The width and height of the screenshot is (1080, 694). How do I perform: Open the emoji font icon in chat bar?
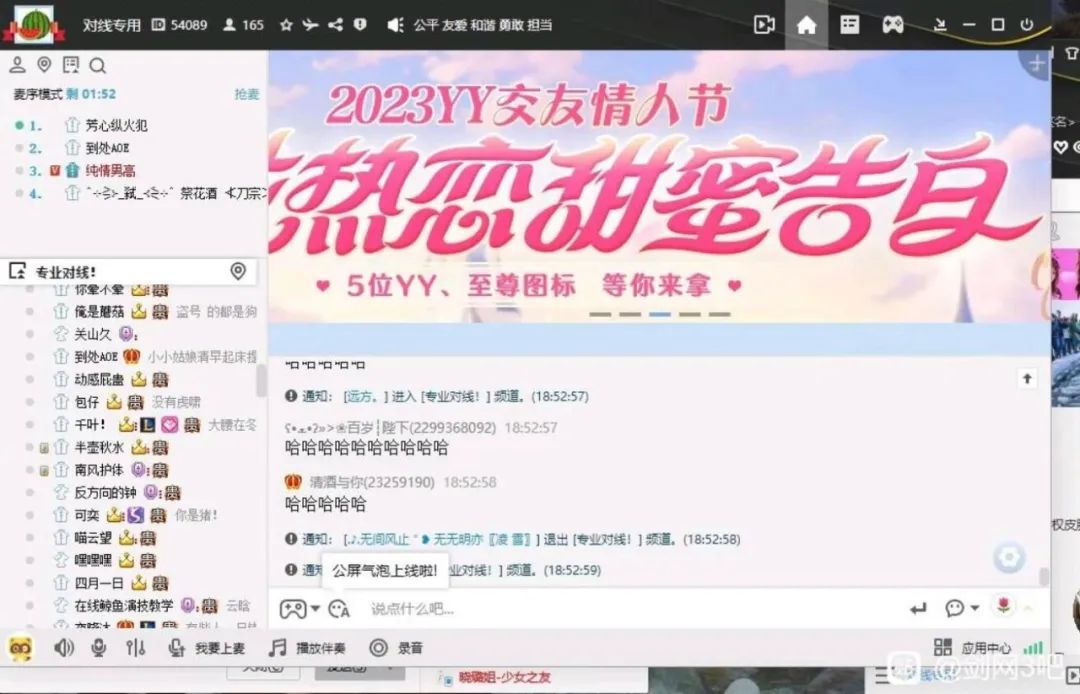(339, 609)
